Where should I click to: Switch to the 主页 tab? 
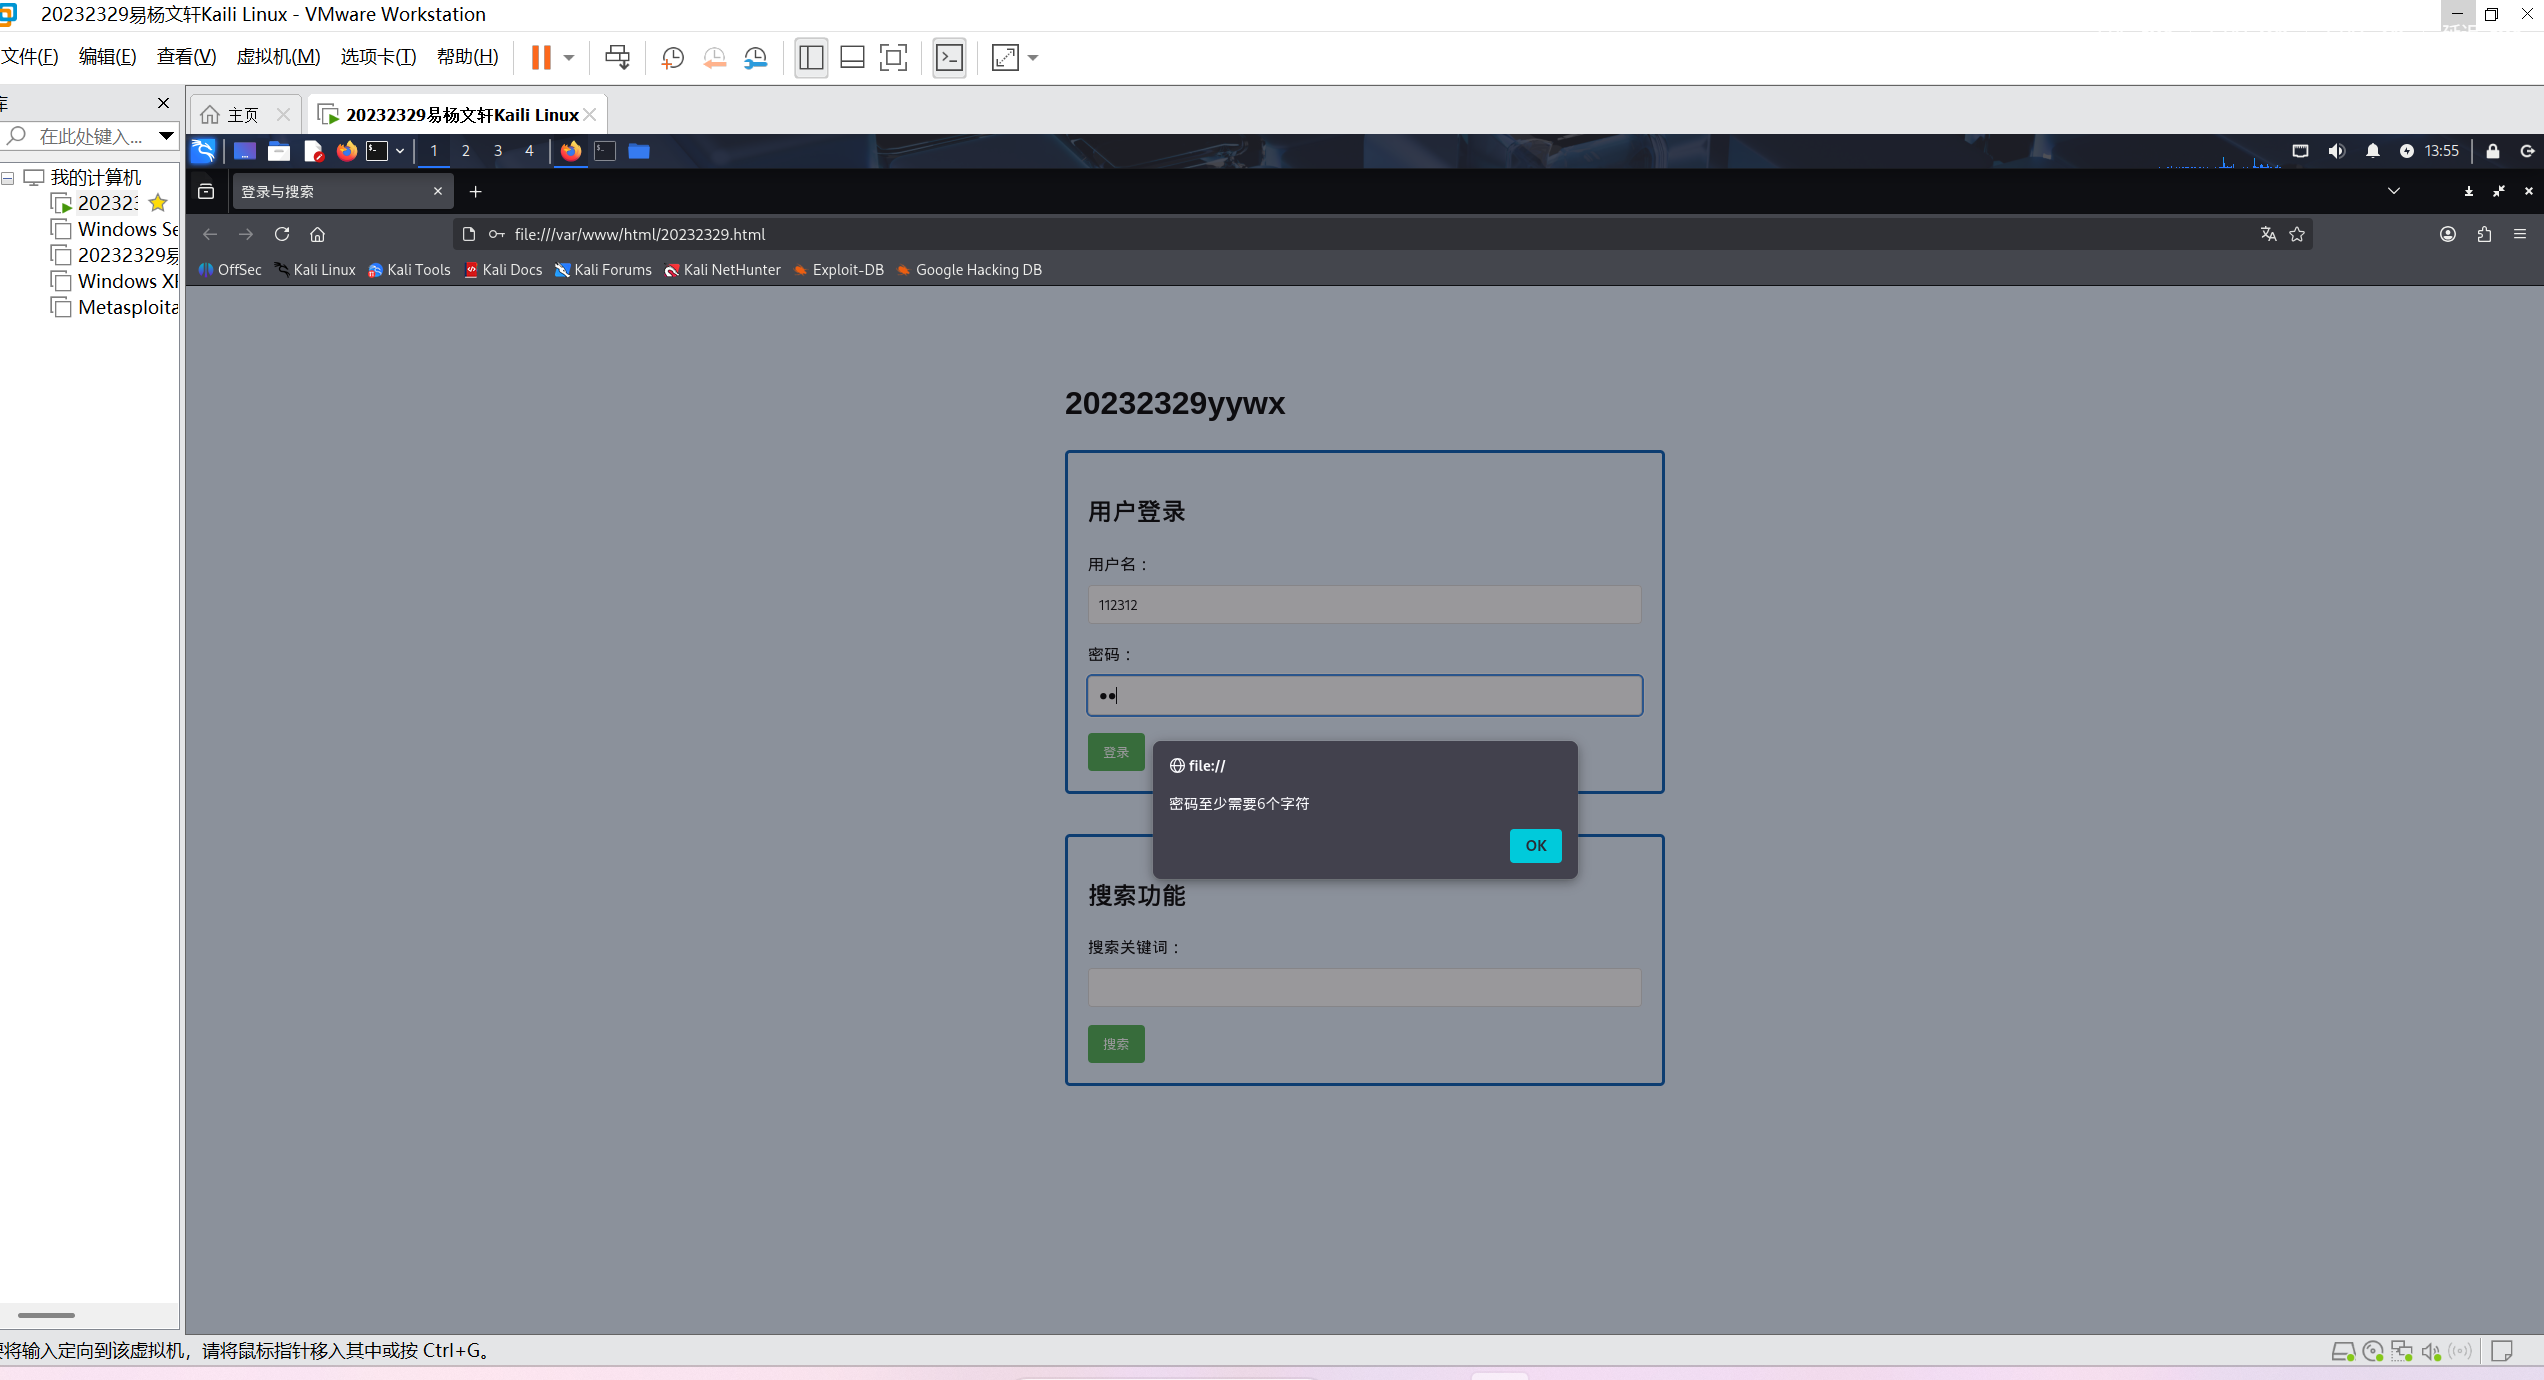pos(242,115)
